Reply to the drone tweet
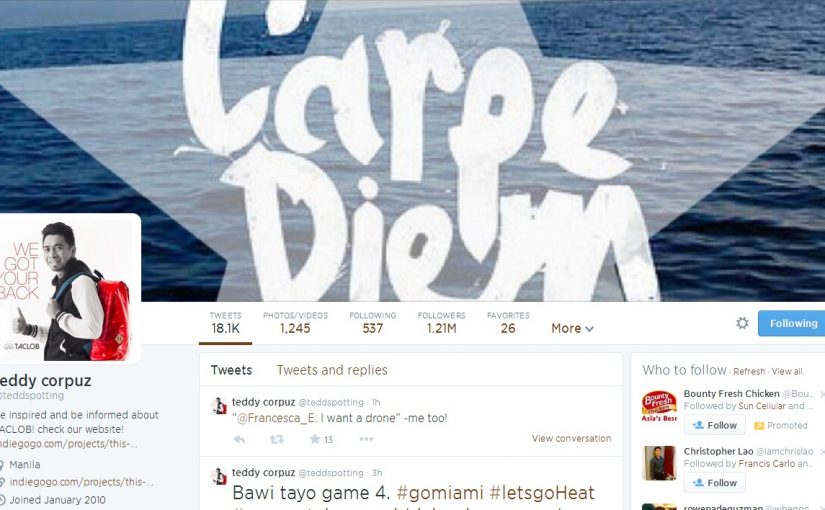825x510 pixels. coord(239,439)
